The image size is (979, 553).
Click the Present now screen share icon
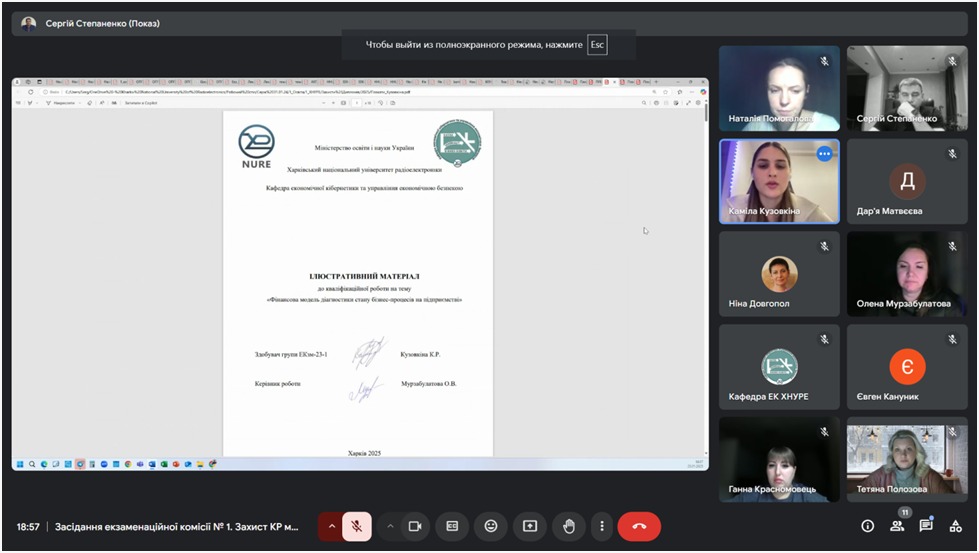pyautogui.click(x=530, y=526)
